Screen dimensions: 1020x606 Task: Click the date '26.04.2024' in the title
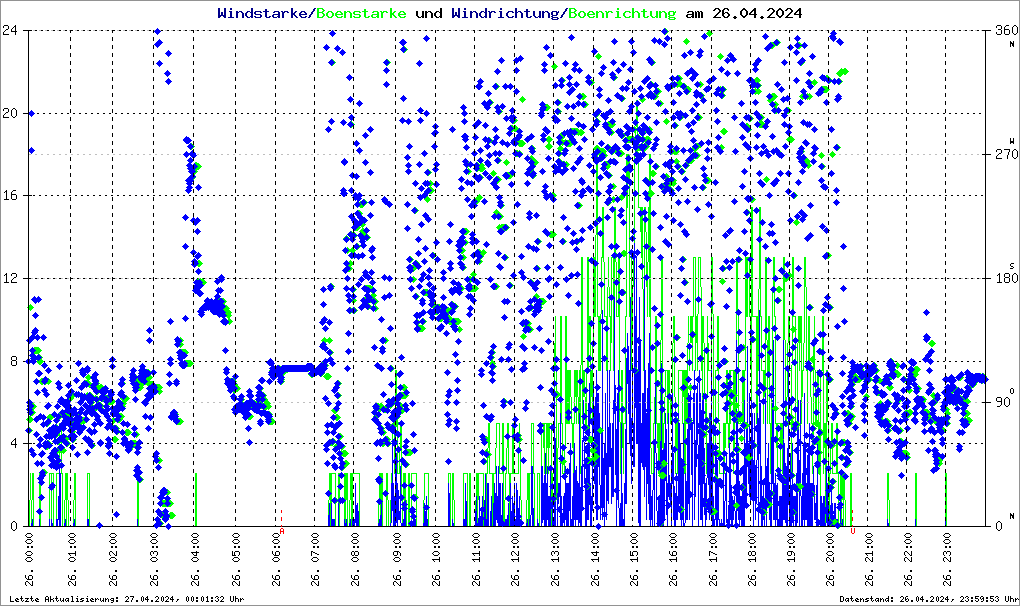click(757, 13)
